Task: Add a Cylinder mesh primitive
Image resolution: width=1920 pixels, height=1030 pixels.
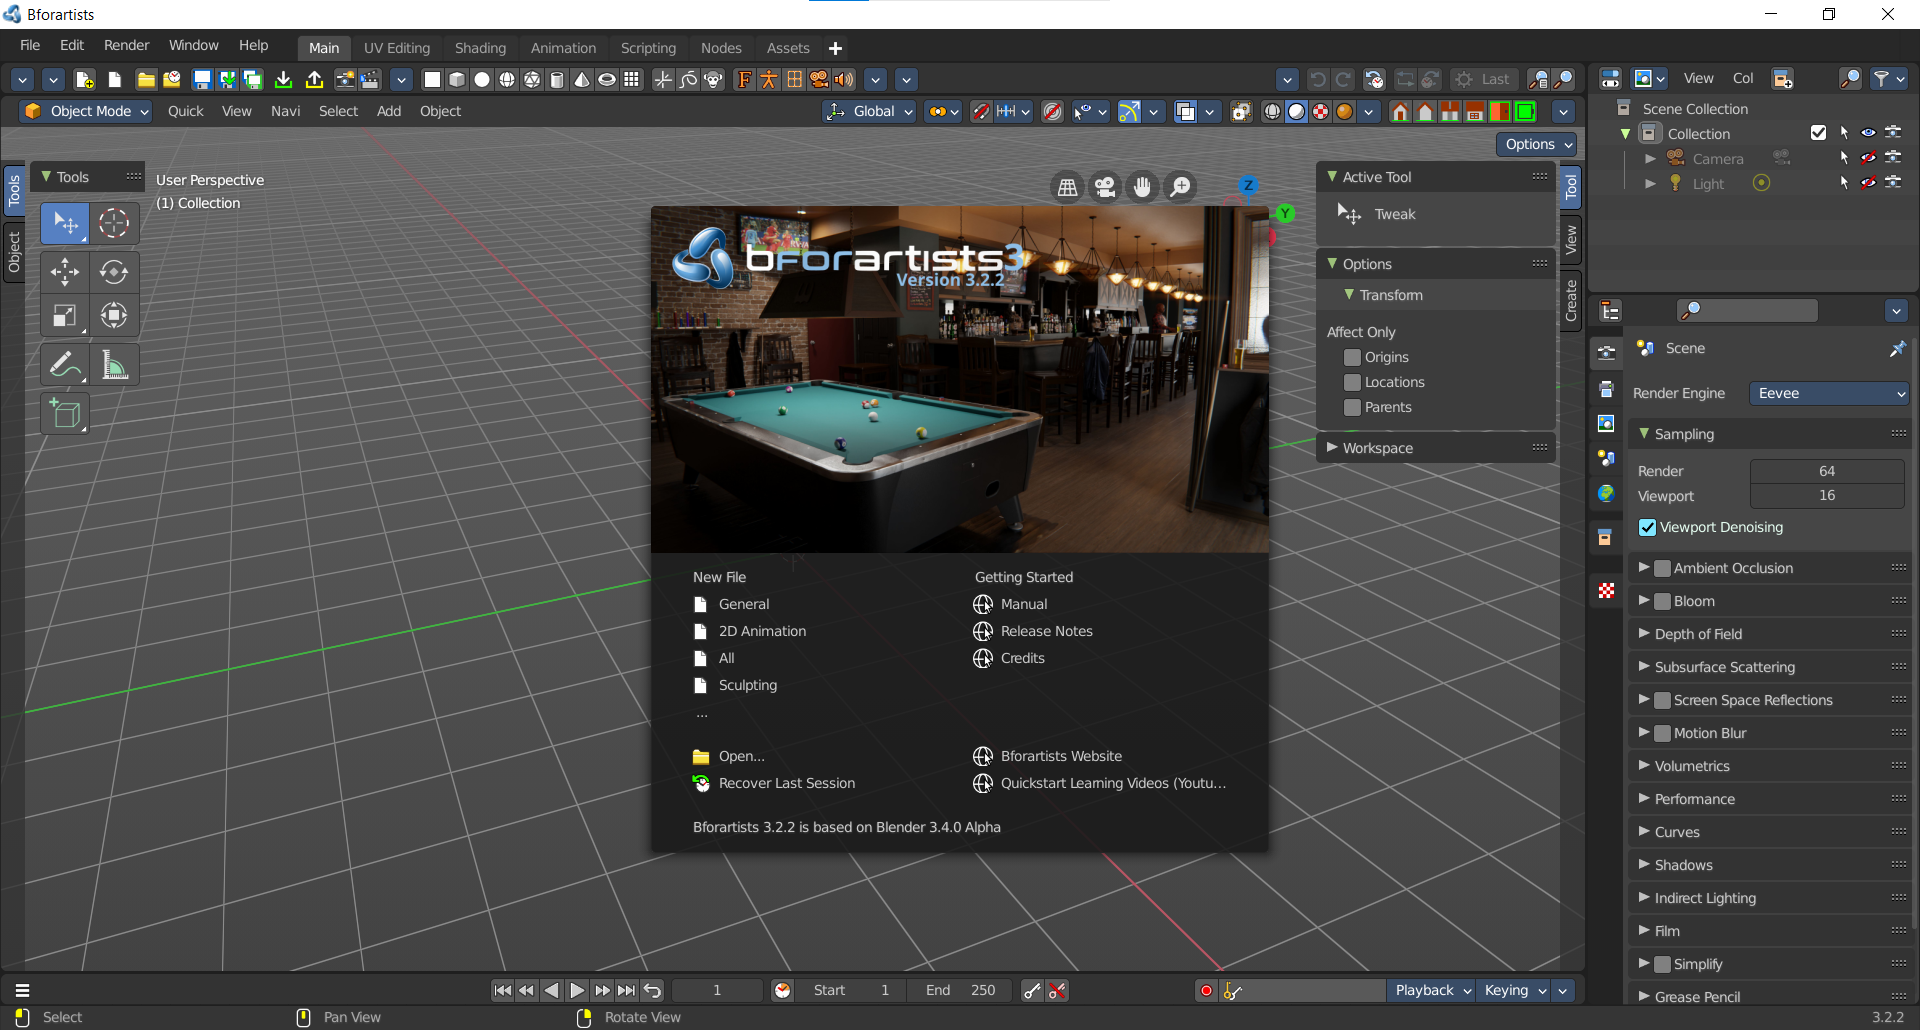Action: pyautogui.click(x=557, y=80)
